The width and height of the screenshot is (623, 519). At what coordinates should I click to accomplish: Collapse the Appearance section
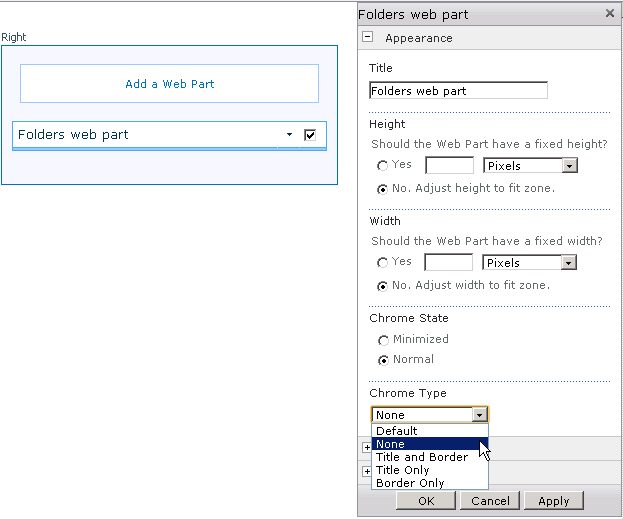click(368, 38)
